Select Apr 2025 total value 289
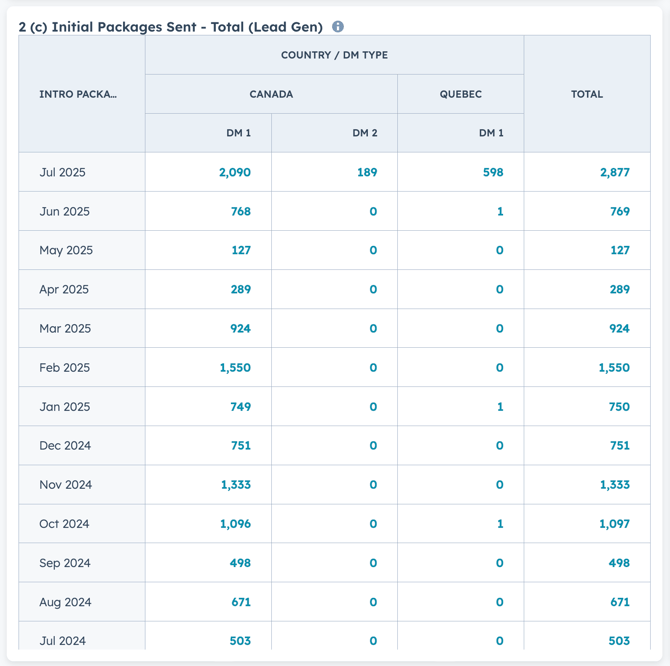Image resolution: width=670 pixels, height=666 pixels. (620, 289)
